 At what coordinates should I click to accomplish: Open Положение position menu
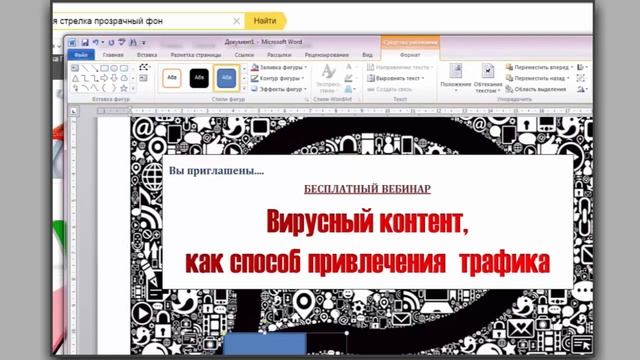click(x=456, y=78)
